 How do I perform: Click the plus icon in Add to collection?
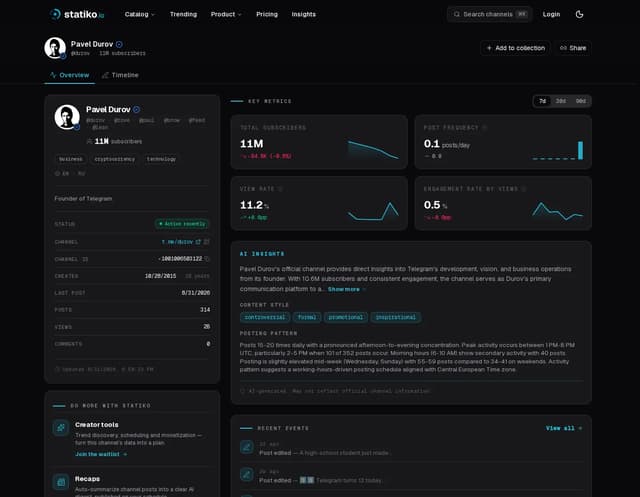[489, 48]
